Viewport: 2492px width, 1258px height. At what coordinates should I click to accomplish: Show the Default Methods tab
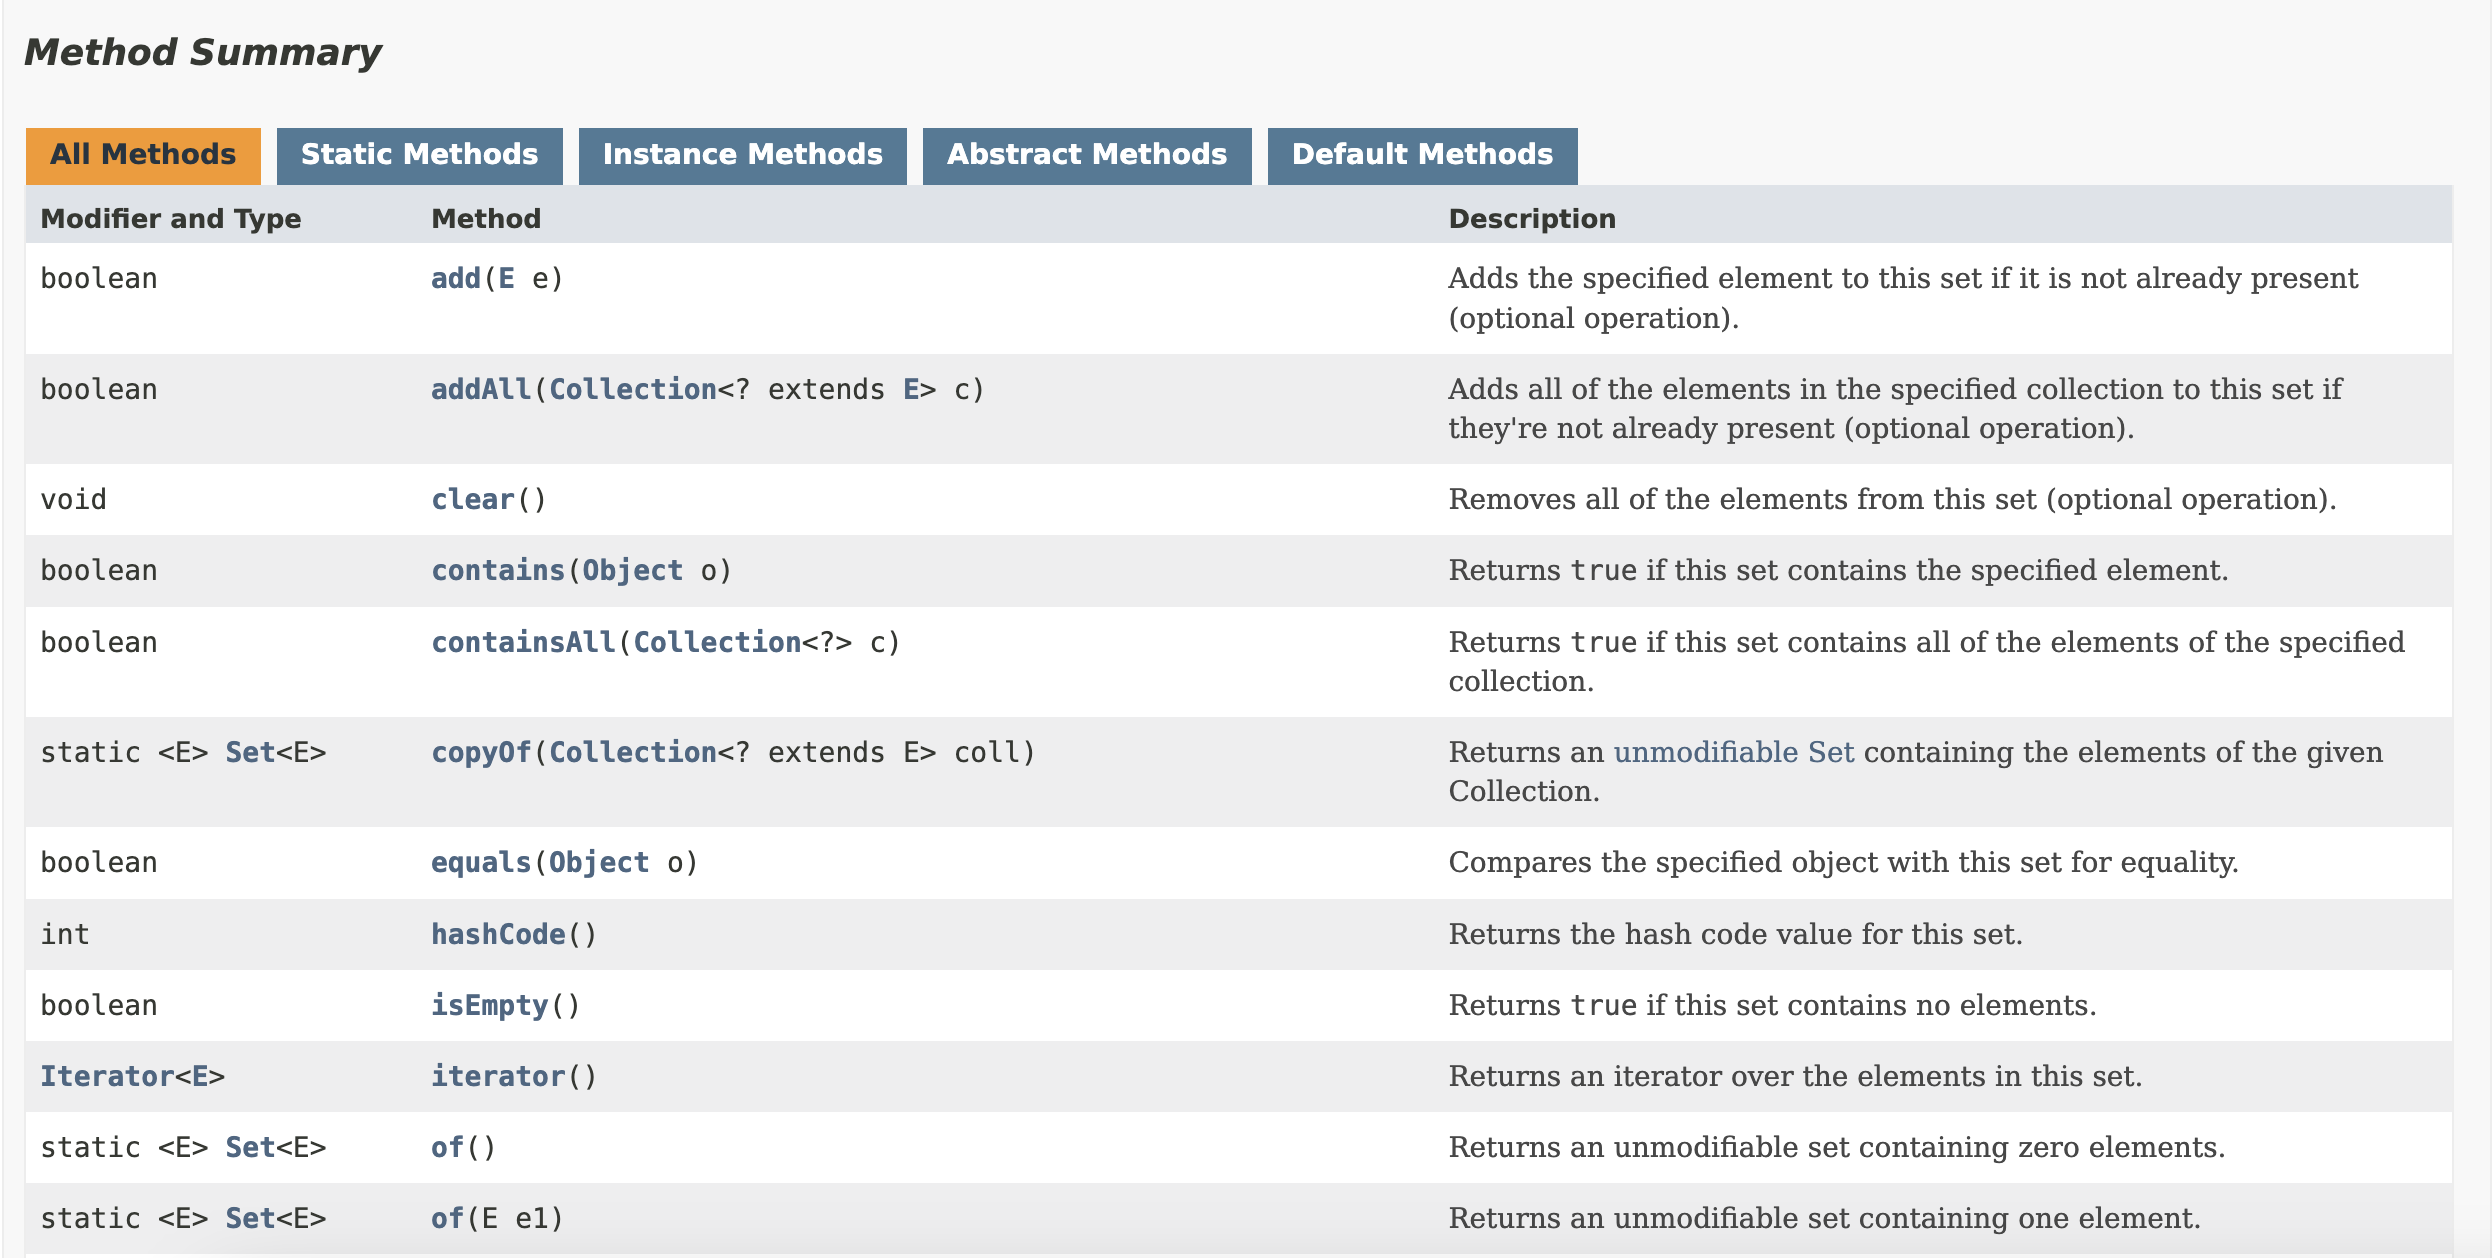[1421, 155]
